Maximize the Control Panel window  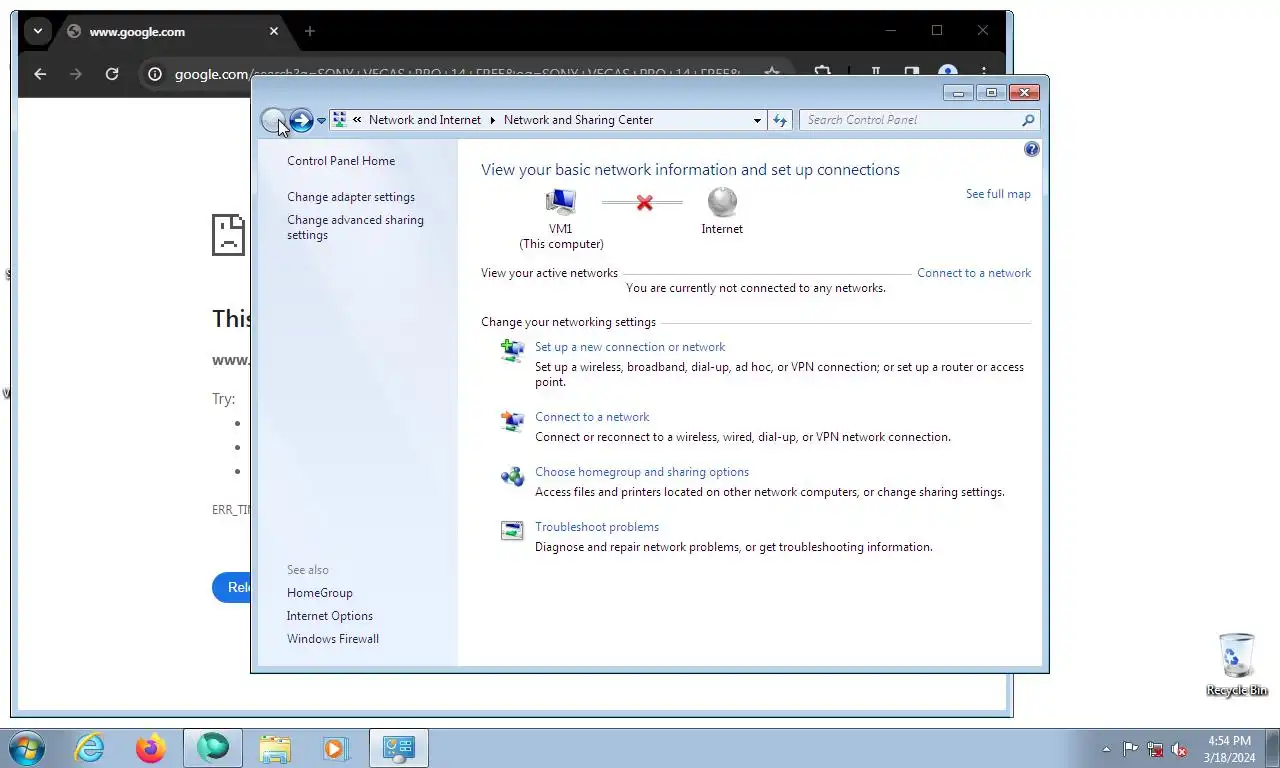(990, 93)
